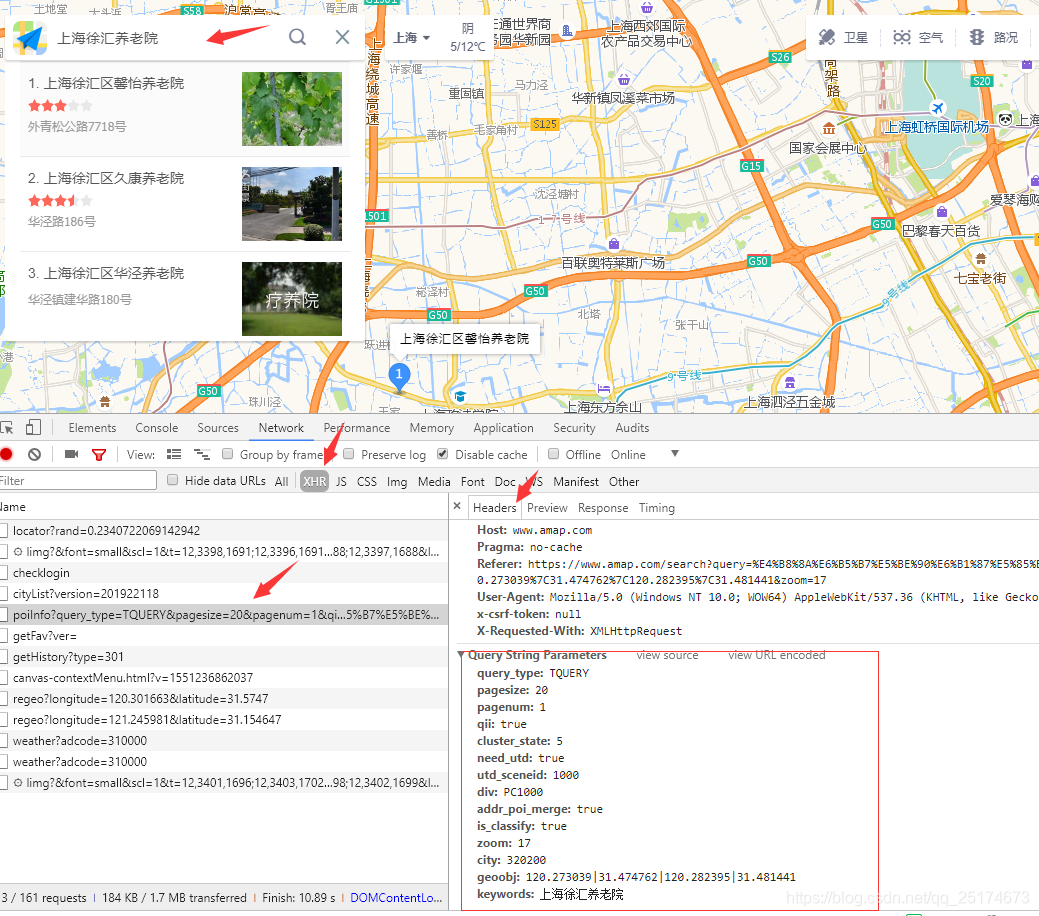Click the capture screenshots camera icon
Viewport: 1039px width, 916px height.
72,454
